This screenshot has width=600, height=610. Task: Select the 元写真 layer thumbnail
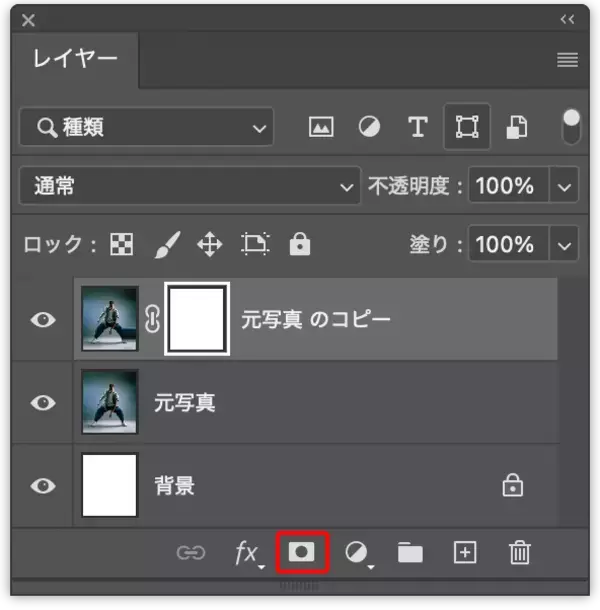click(110, 402)
